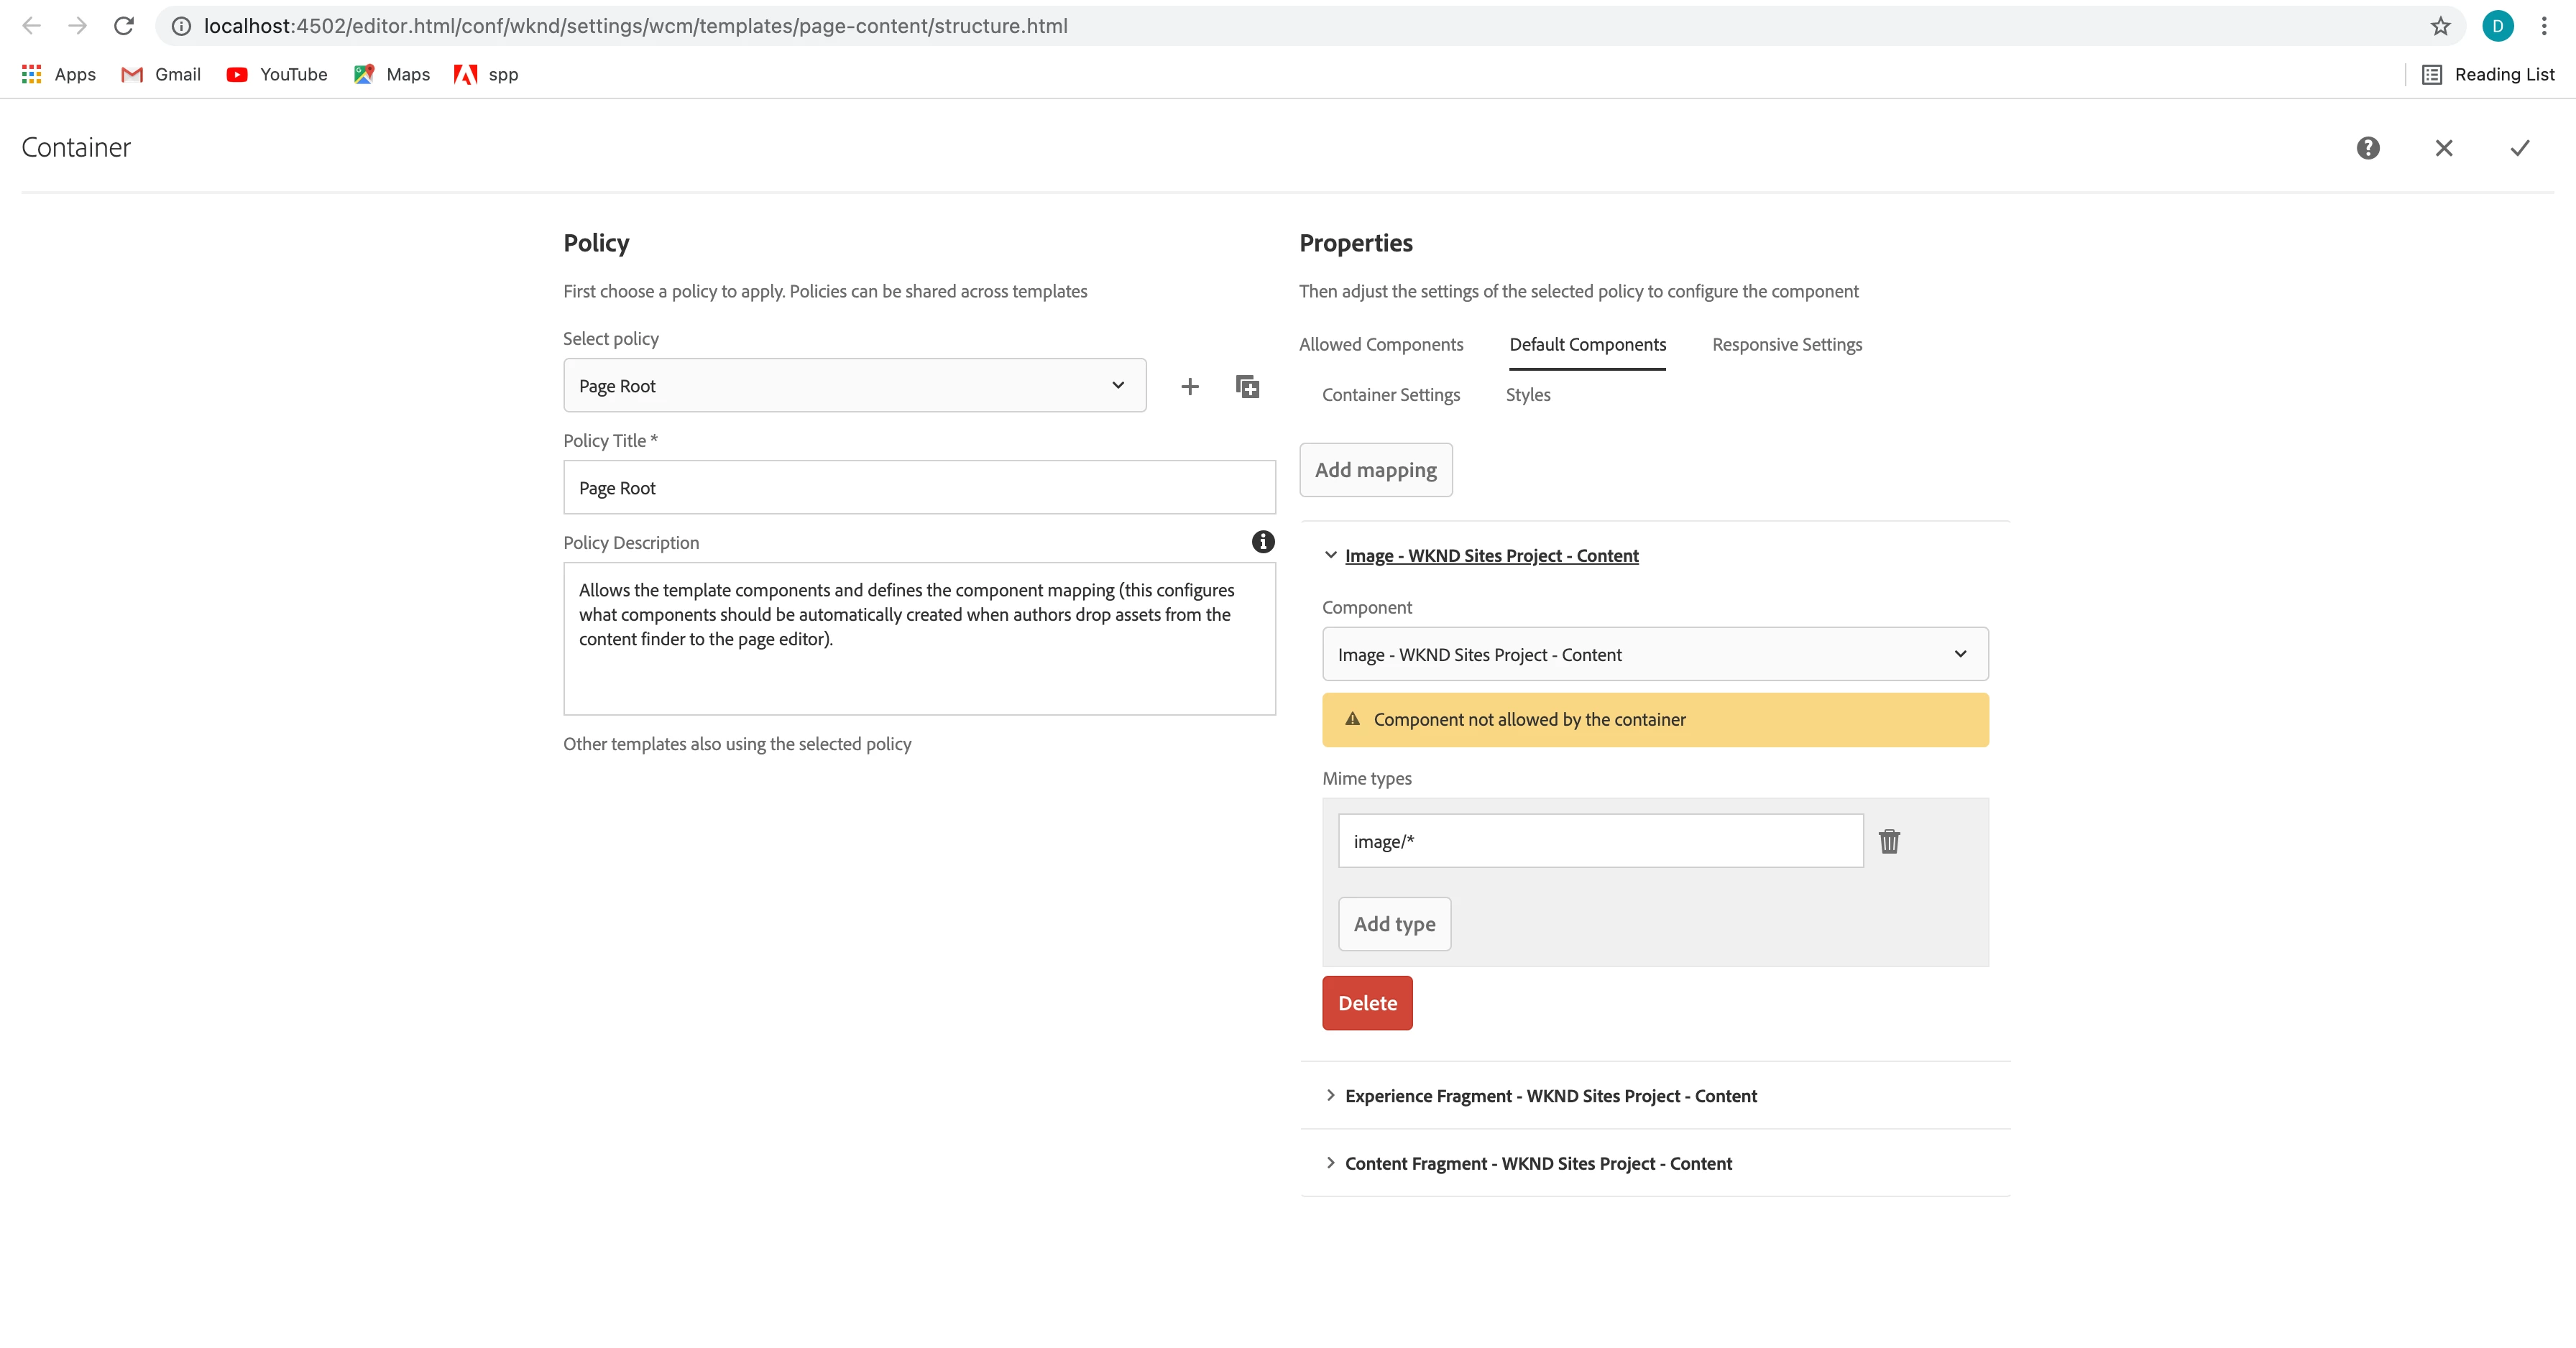Click into the Policy Title field
The image size is (2576, 1348).
click(x=918, y=488)
